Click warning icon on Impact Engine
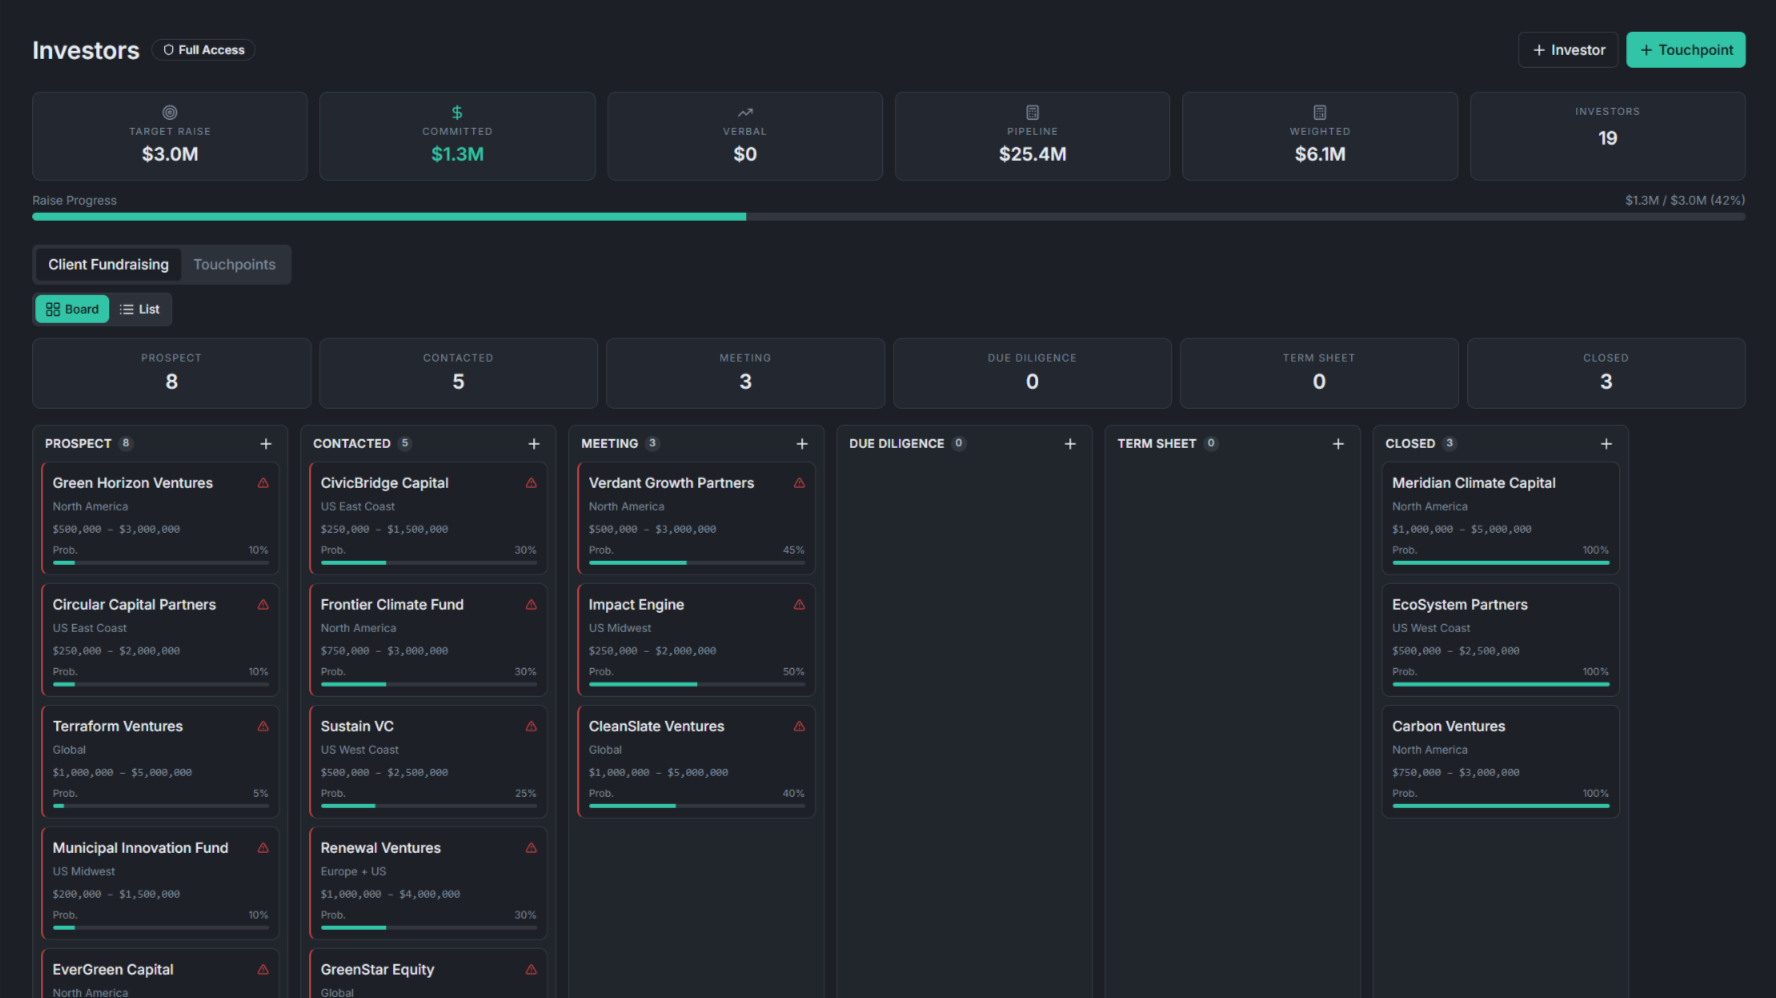Viewport: 1776px width, 998px height. tap(799, 605)
